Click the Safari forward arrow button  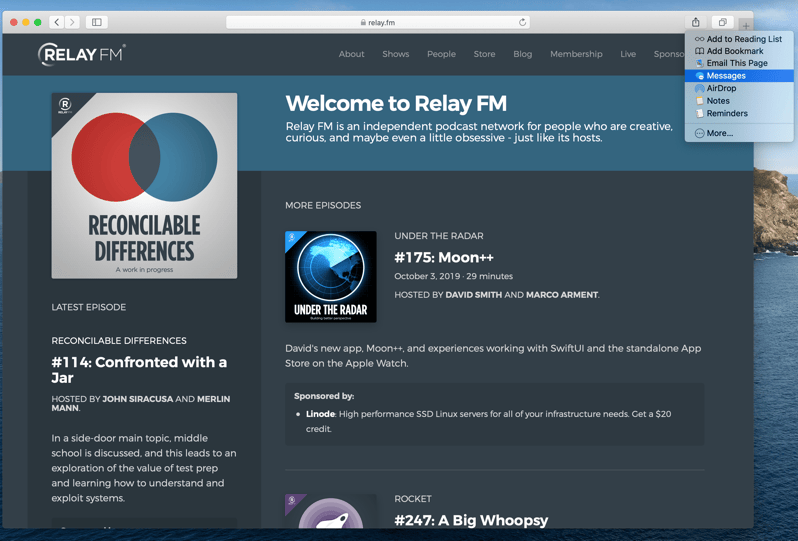click(72, 22)
